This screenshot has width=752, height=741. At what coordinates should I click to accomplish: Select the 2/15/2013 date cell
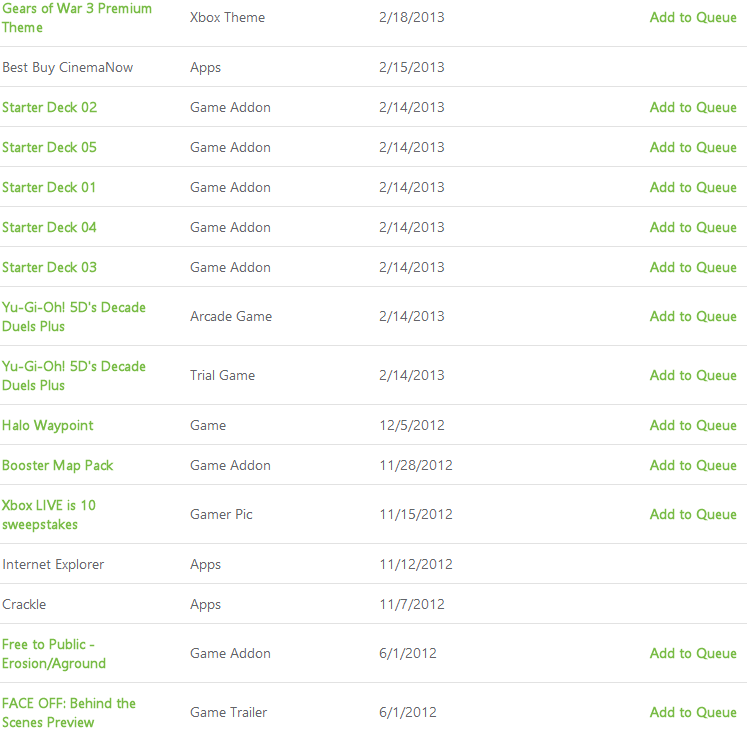[x=411, y=67]
